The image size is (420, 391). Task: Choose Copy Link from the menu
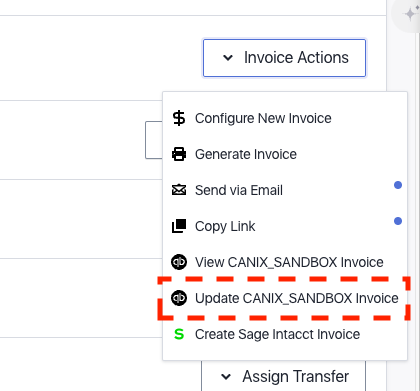285,226
